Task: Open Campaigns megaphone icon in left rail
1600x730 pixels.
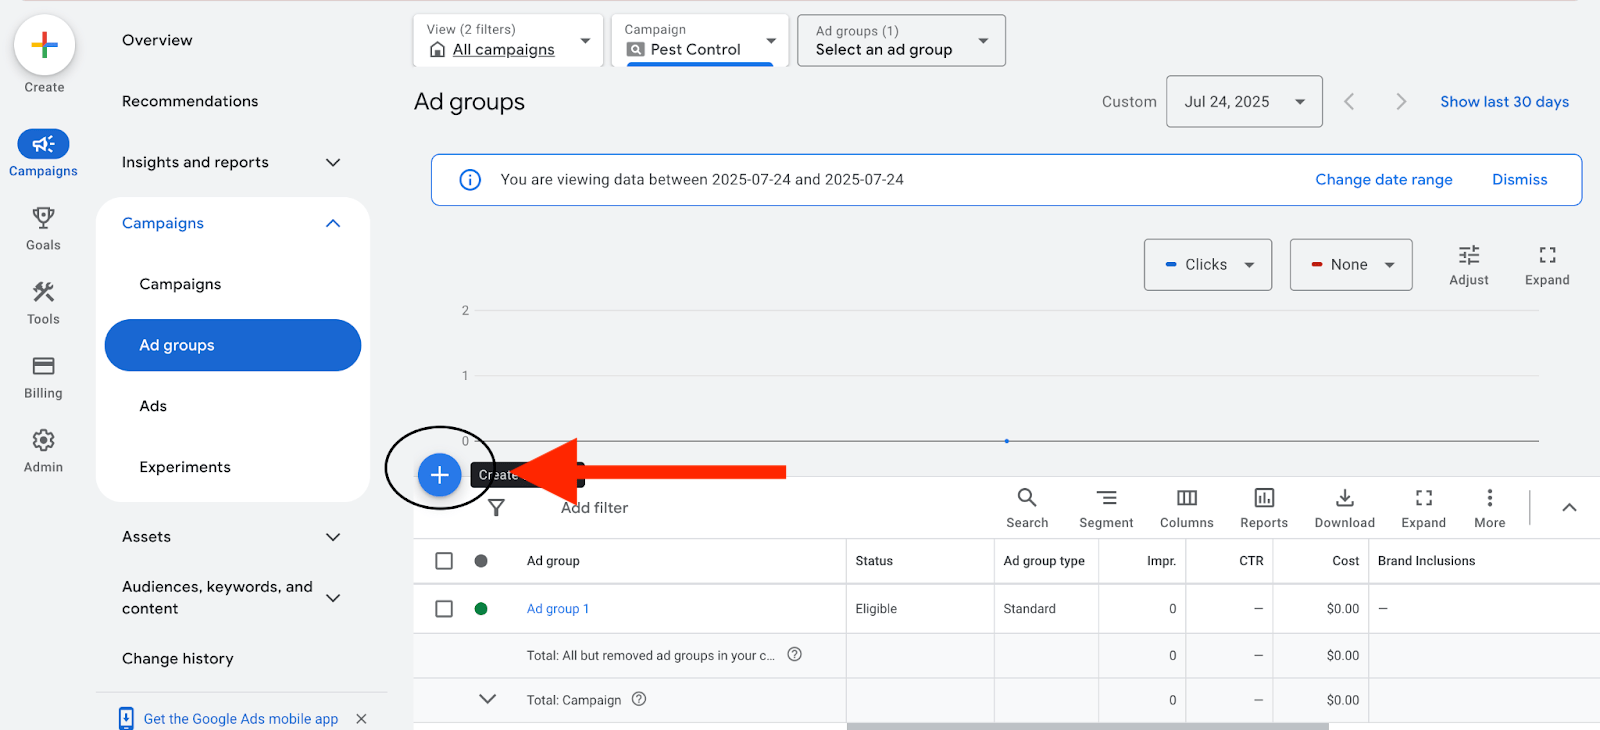Action: click(43, 144)
